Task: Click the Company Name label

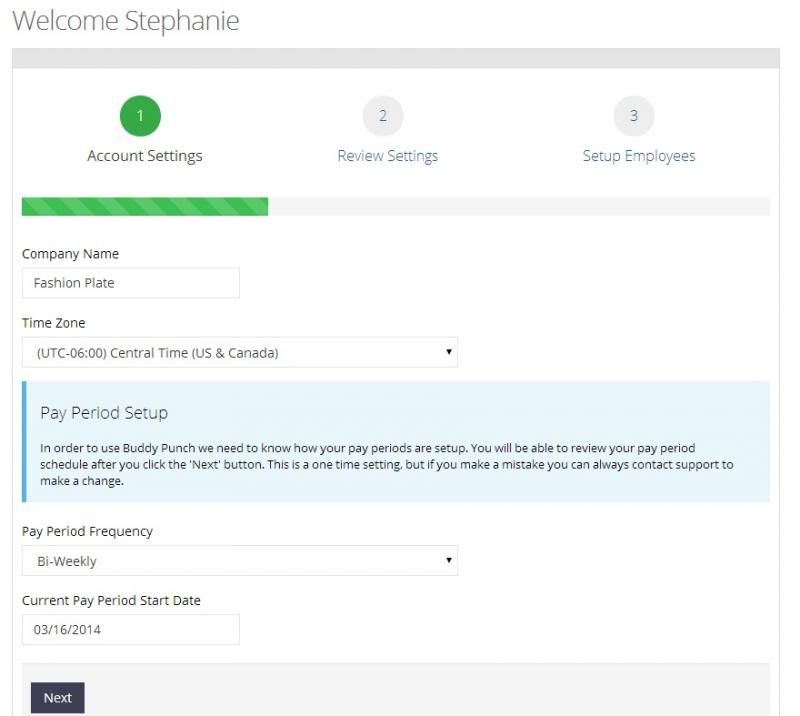Action: click(70, 254)
